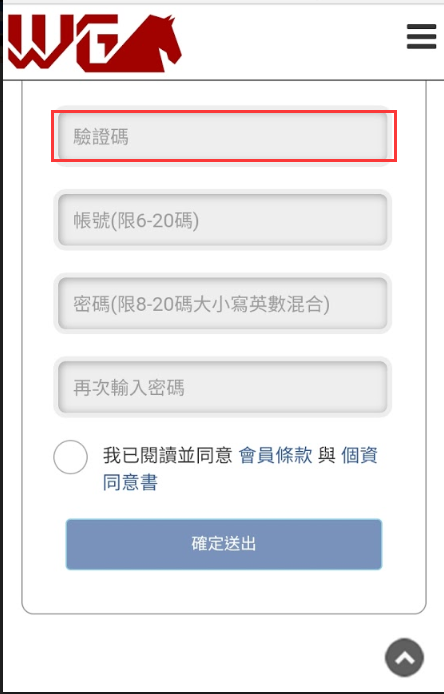444x694 pixels.
Task: Click the 確定送出 submit button
Action: [x=224, y=544]
